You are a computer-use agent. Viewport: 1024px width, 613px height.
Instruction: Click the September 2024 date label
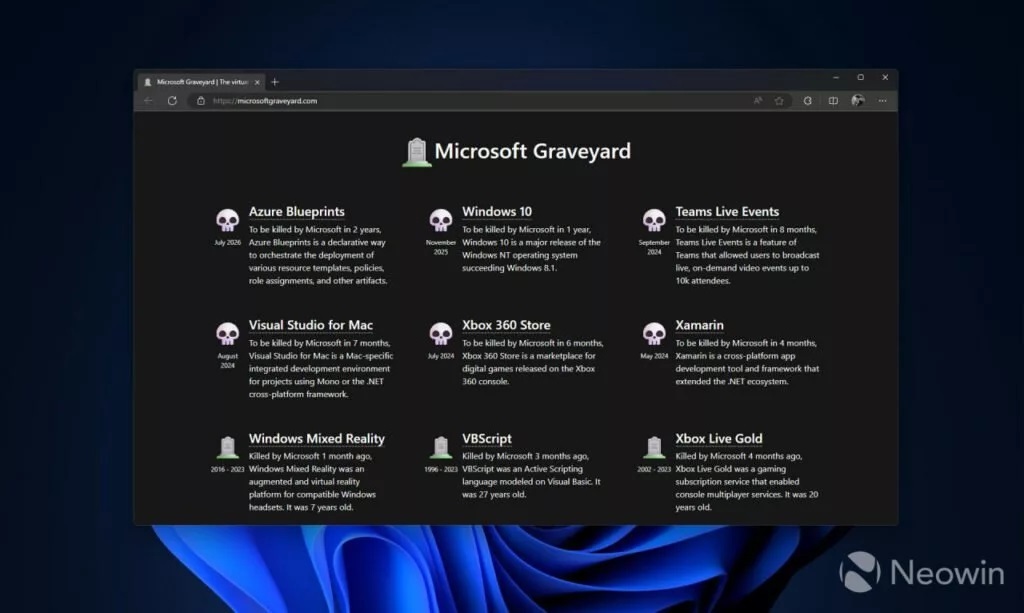tap(654, 247)
